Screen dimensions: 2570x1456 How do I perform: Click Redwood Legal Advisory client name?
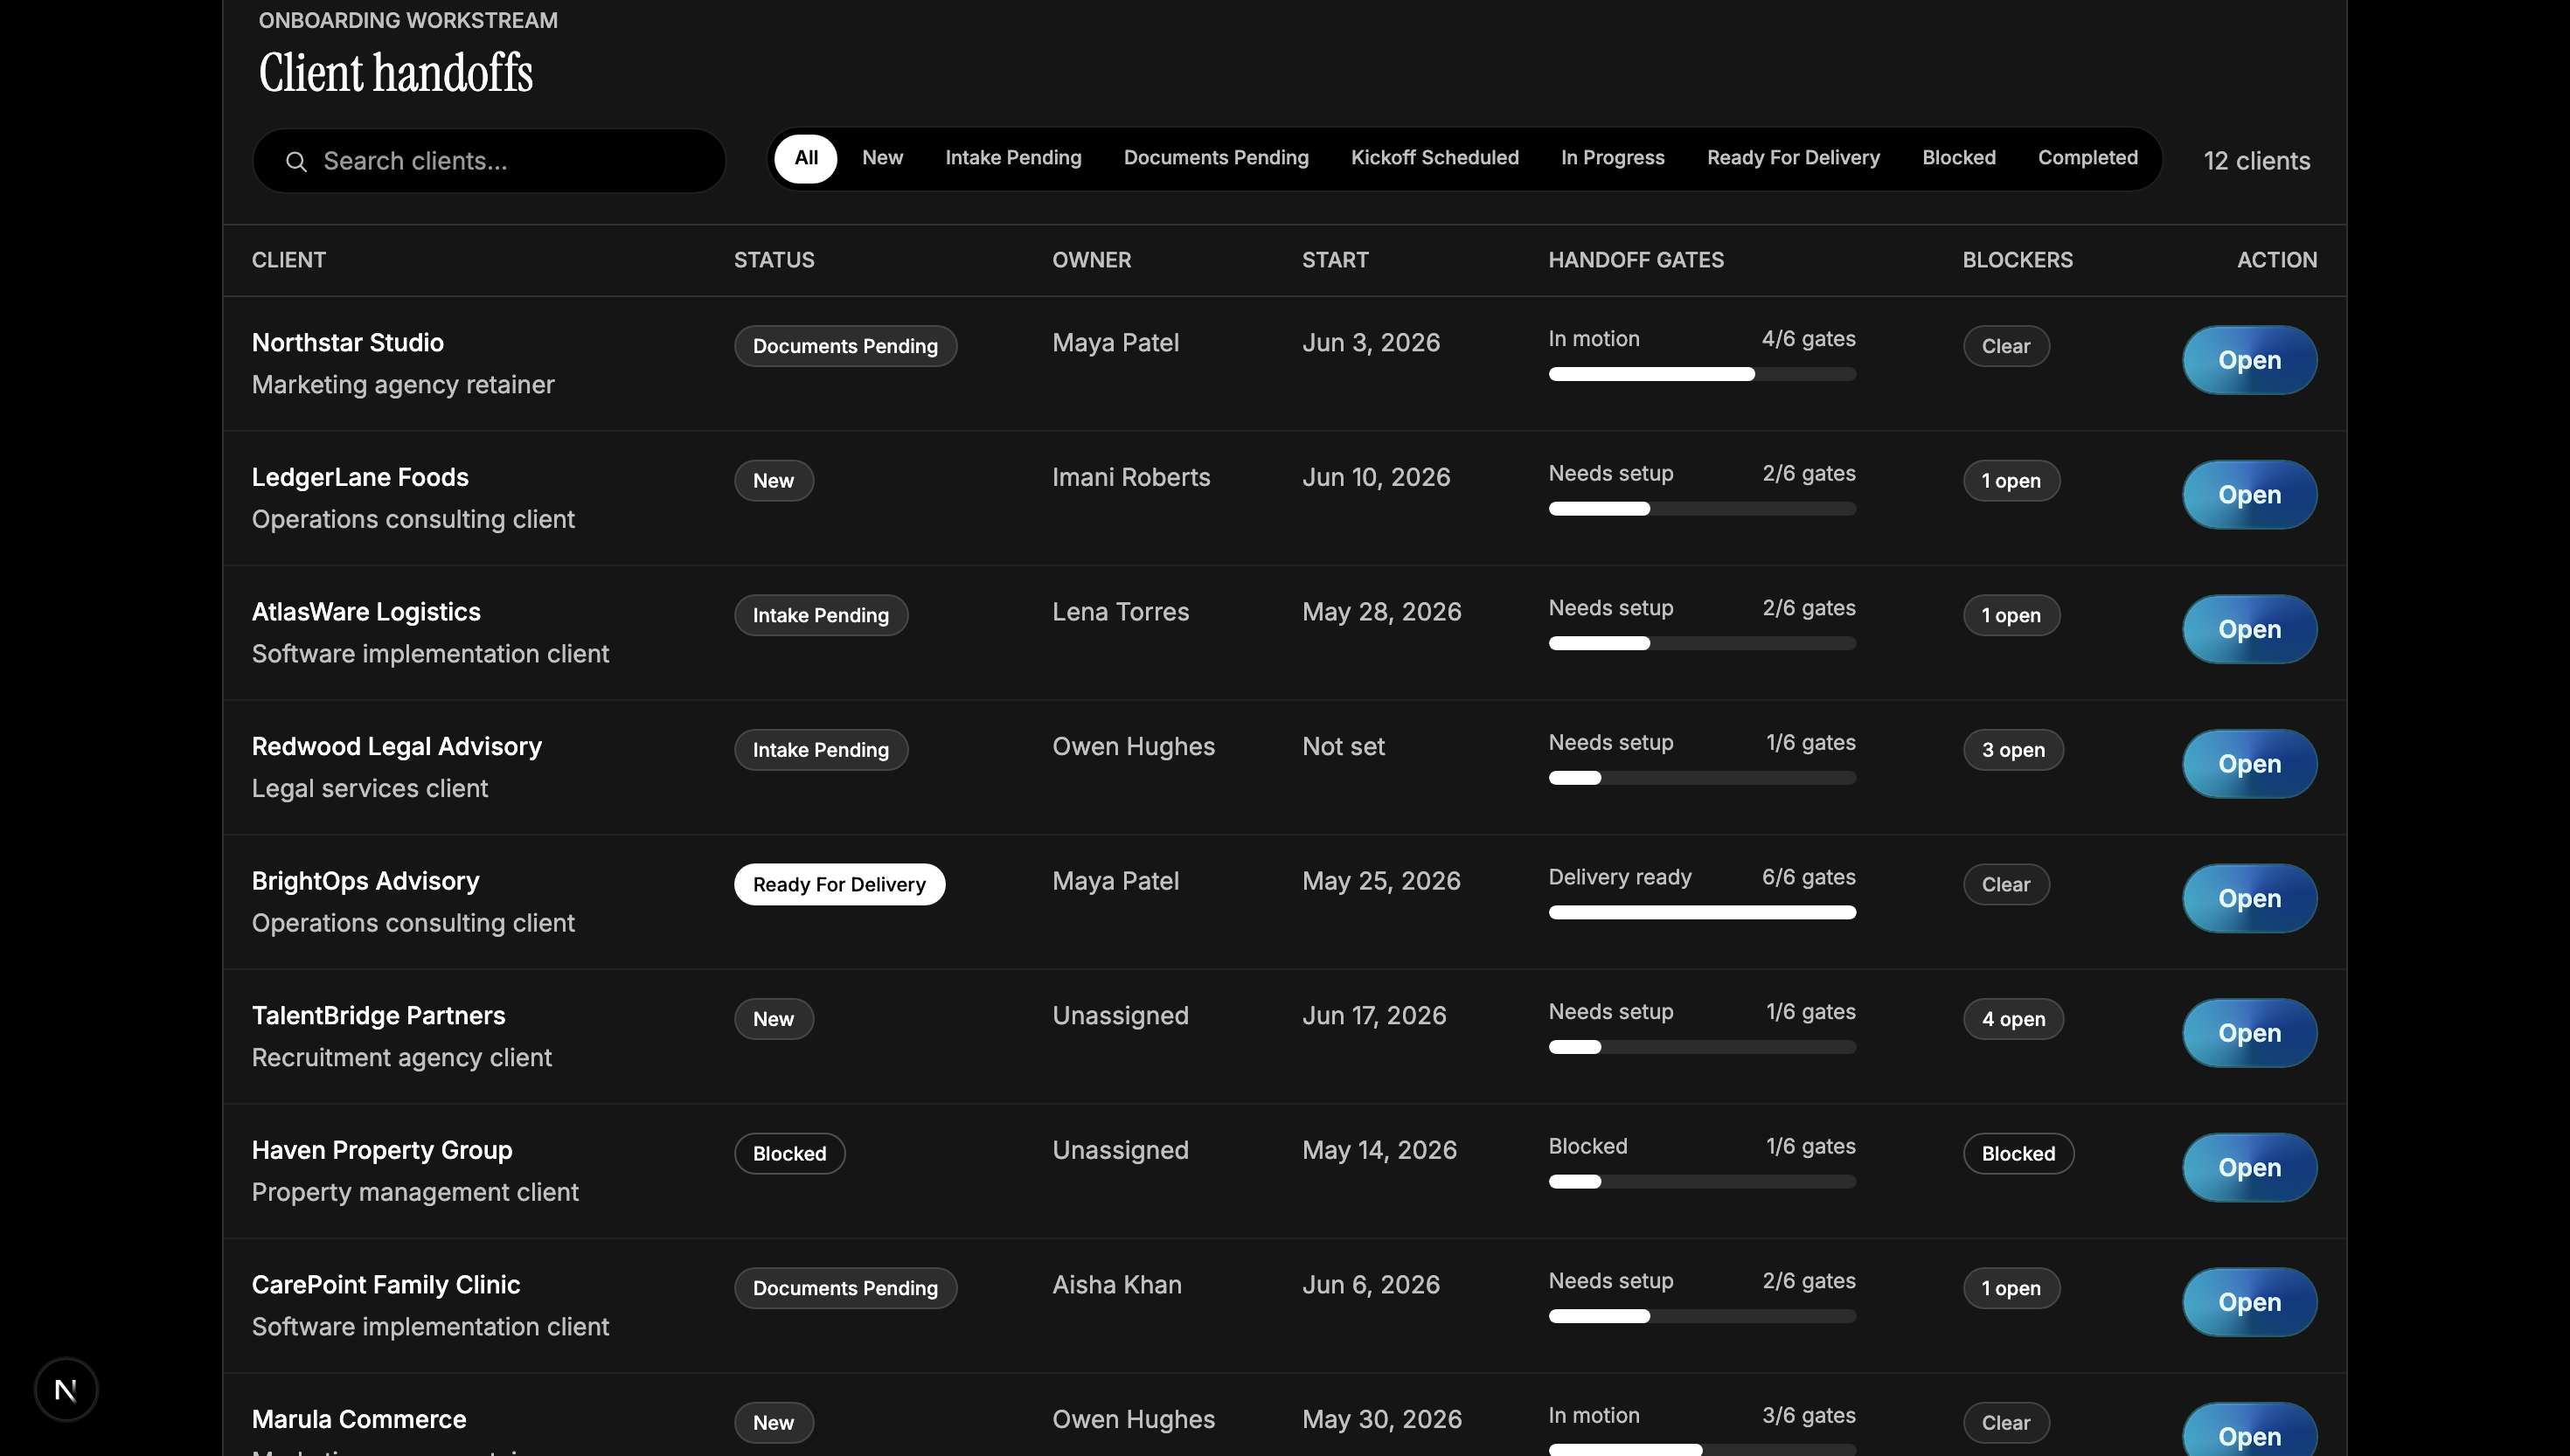tap(397, 747)
